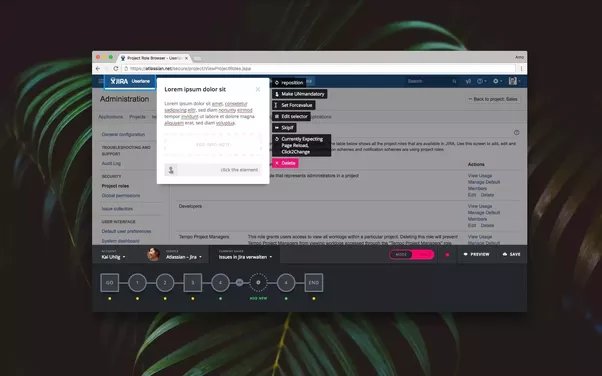Click Manage Default Members in Developers row
The width and height of the screenshot is (602, 376).
coord(483,215)
